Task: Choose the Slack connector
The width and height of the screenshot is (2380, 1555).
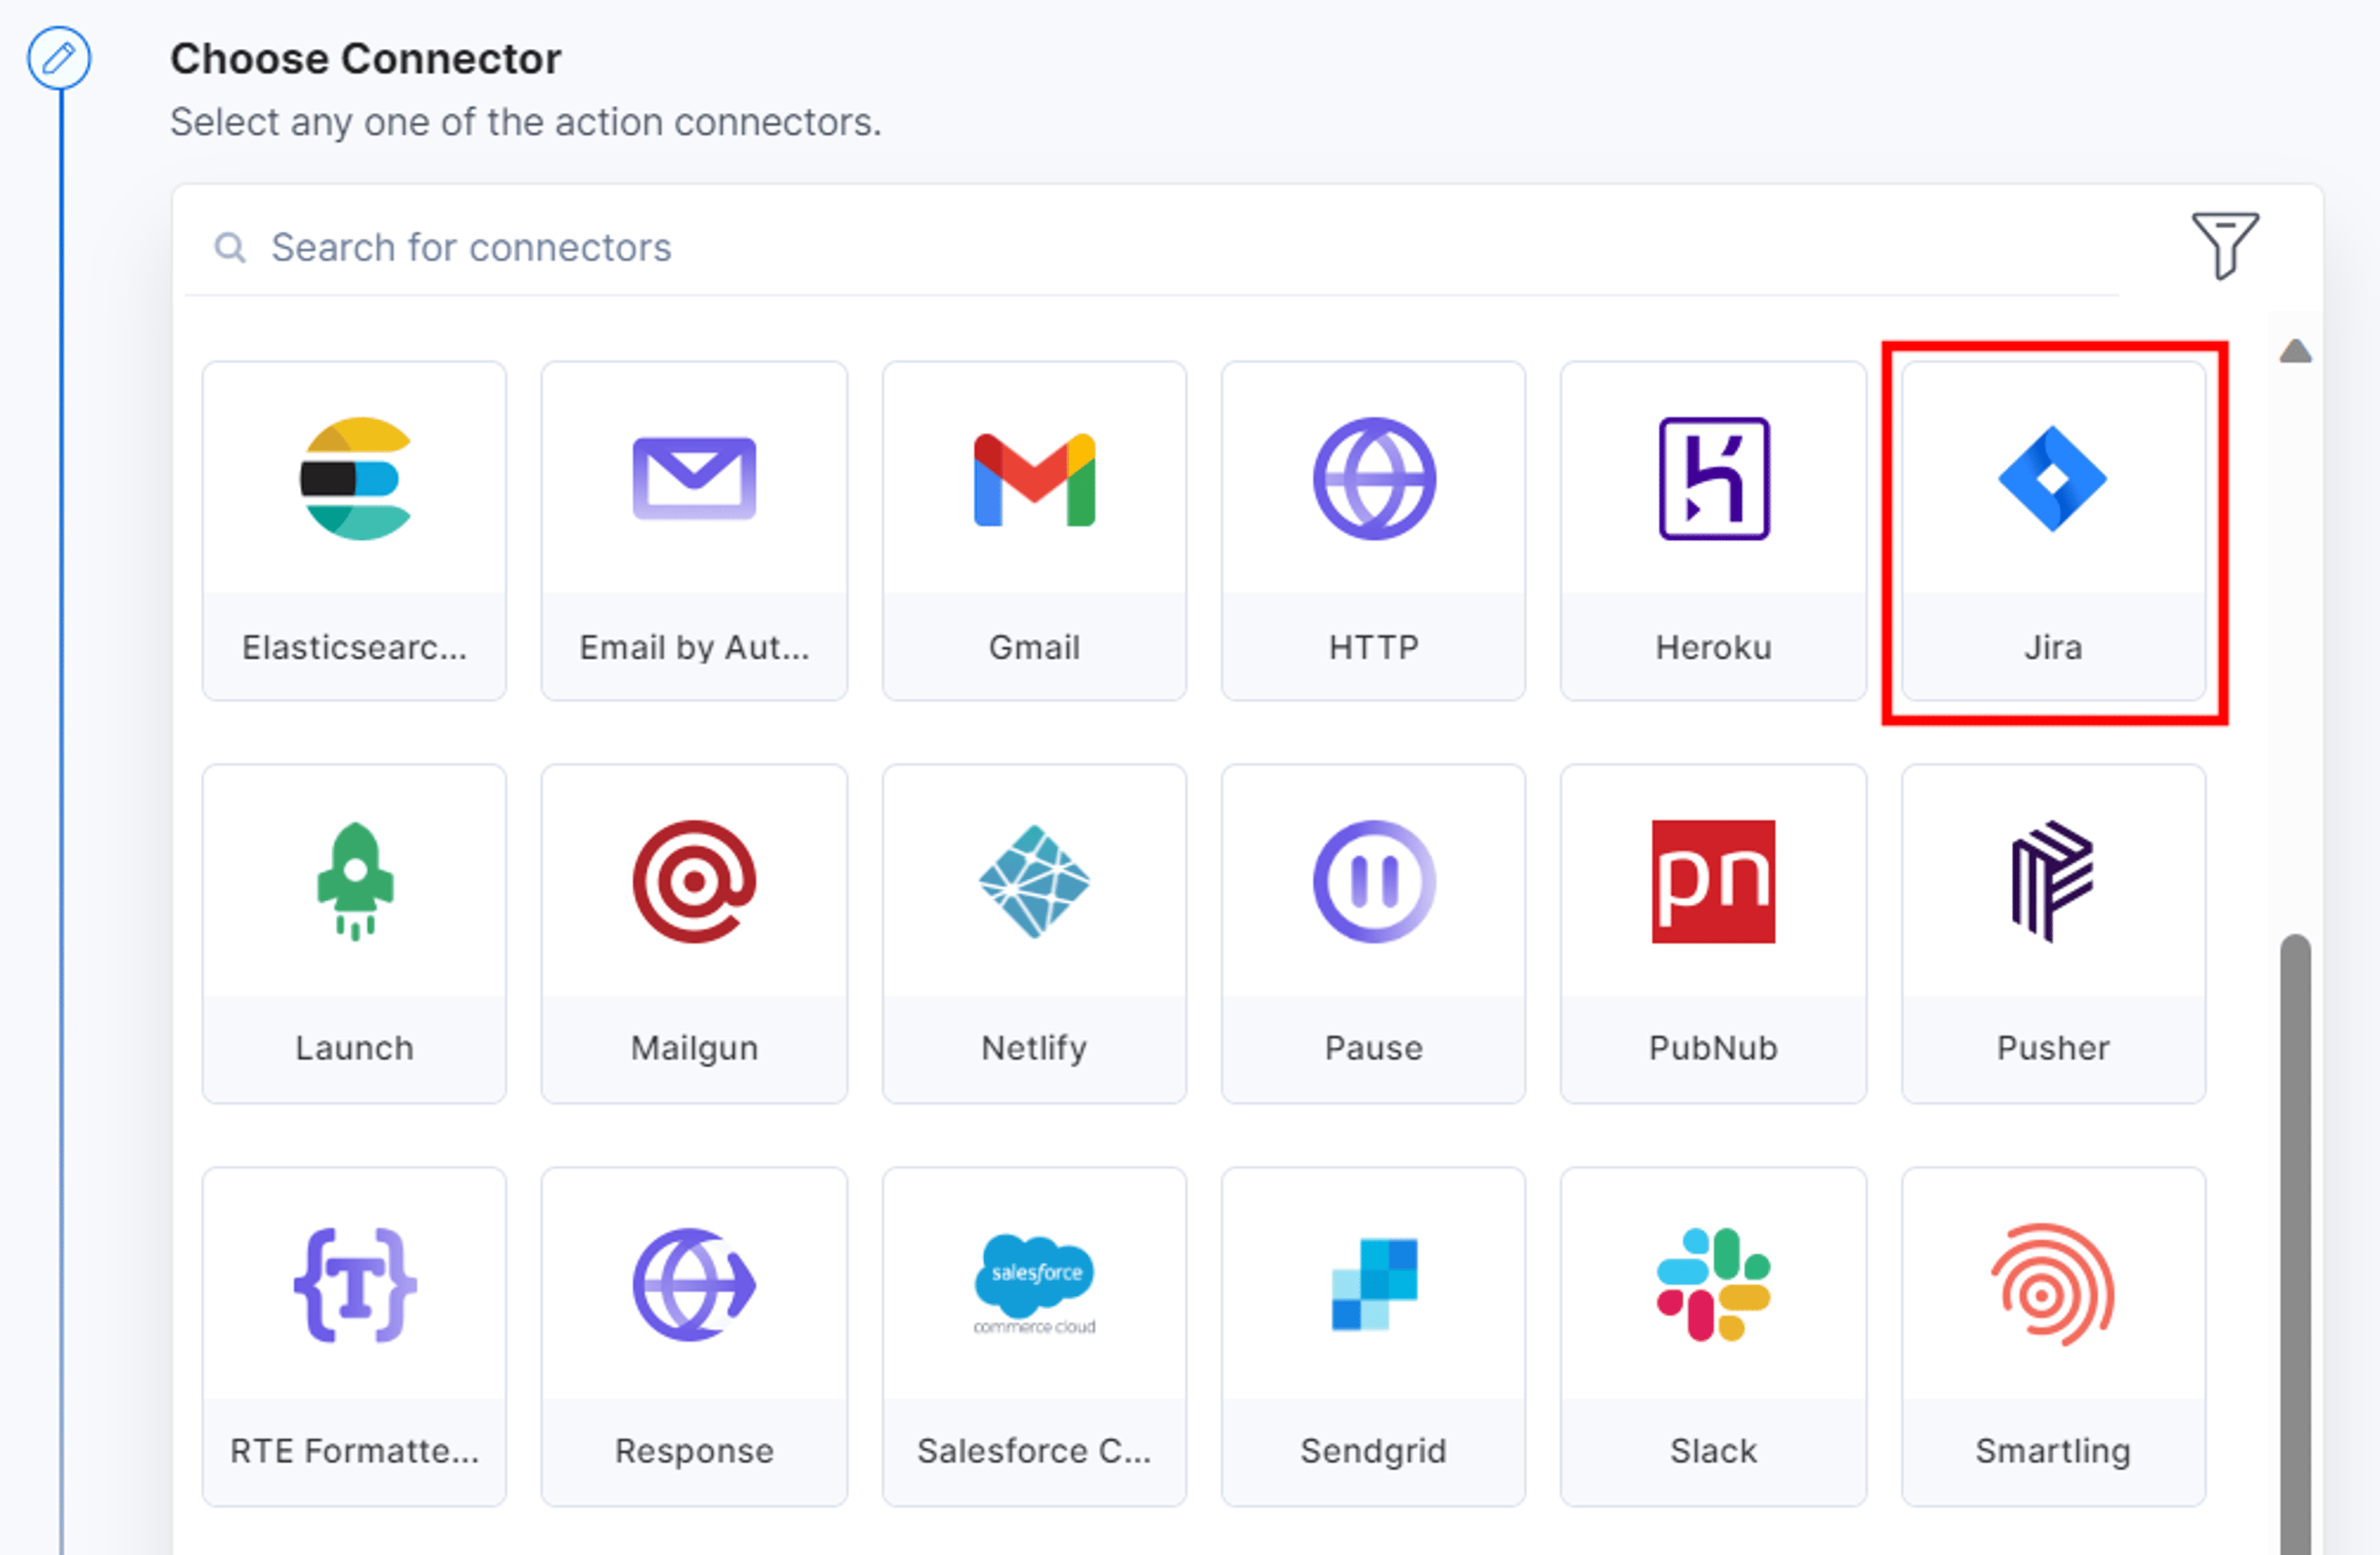Action: tap(1713, 1337)
